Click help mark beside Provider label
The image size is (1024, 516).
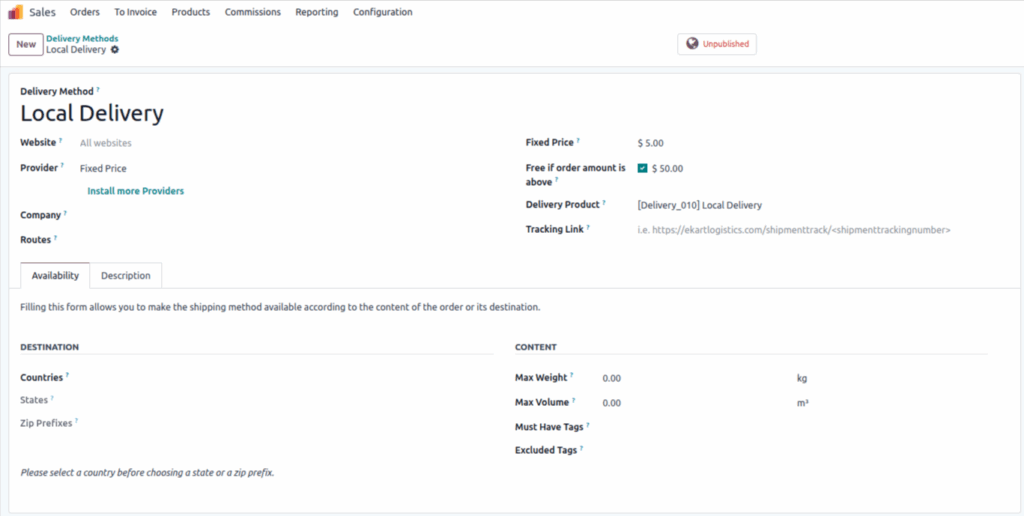[62, 166]
